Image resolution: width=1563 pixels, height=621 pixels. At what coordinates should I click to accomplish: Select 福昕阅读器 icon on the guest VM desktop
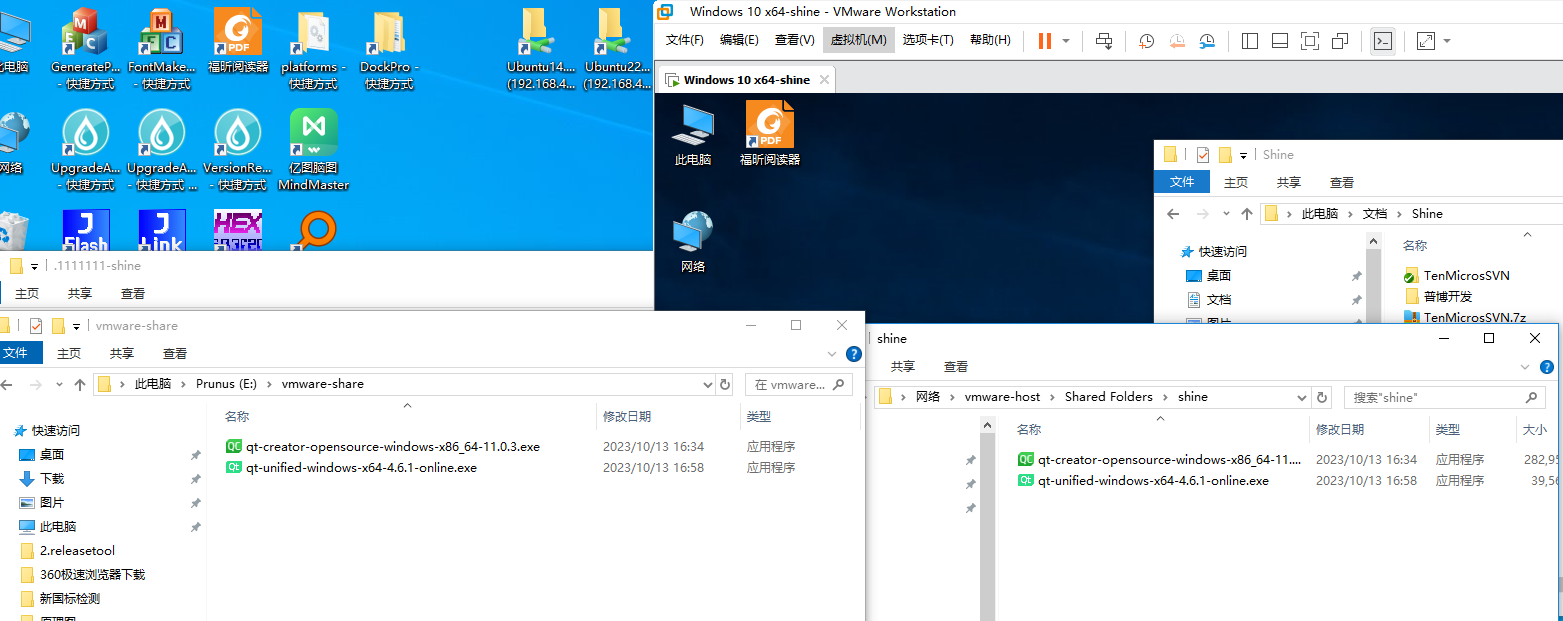(770, 134)
